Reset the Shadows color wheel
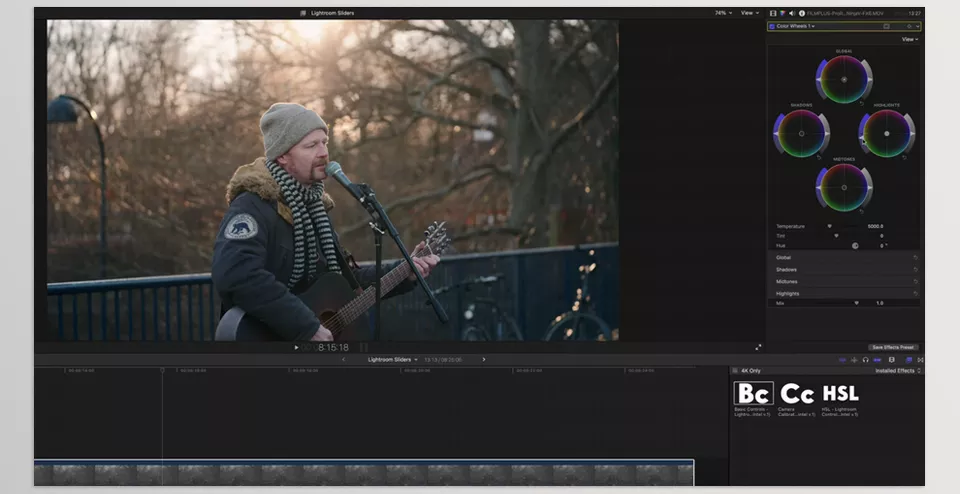960x494 pixels. click(x=819, y=157)
